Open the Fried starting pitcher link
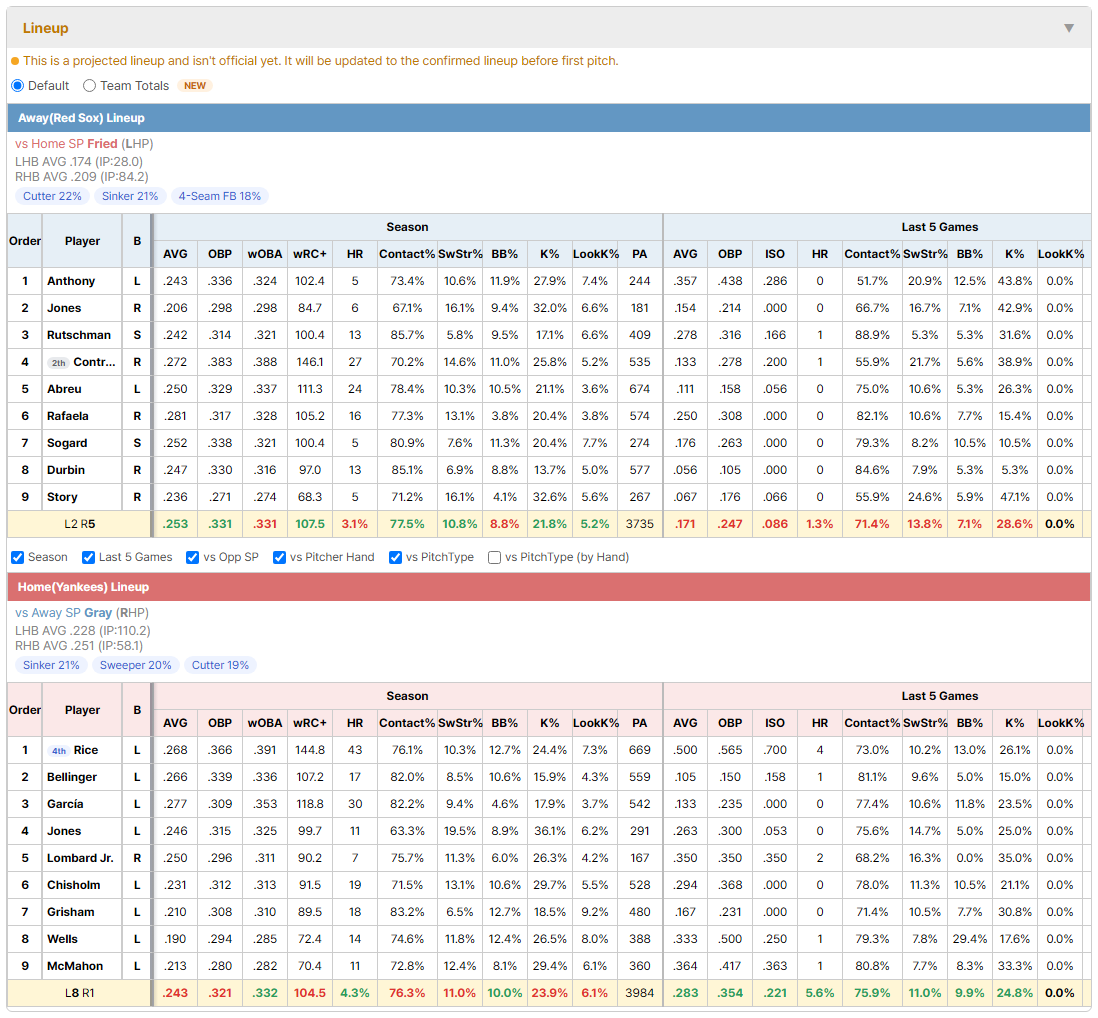The image size is (1098, 1018). point(102,144)
